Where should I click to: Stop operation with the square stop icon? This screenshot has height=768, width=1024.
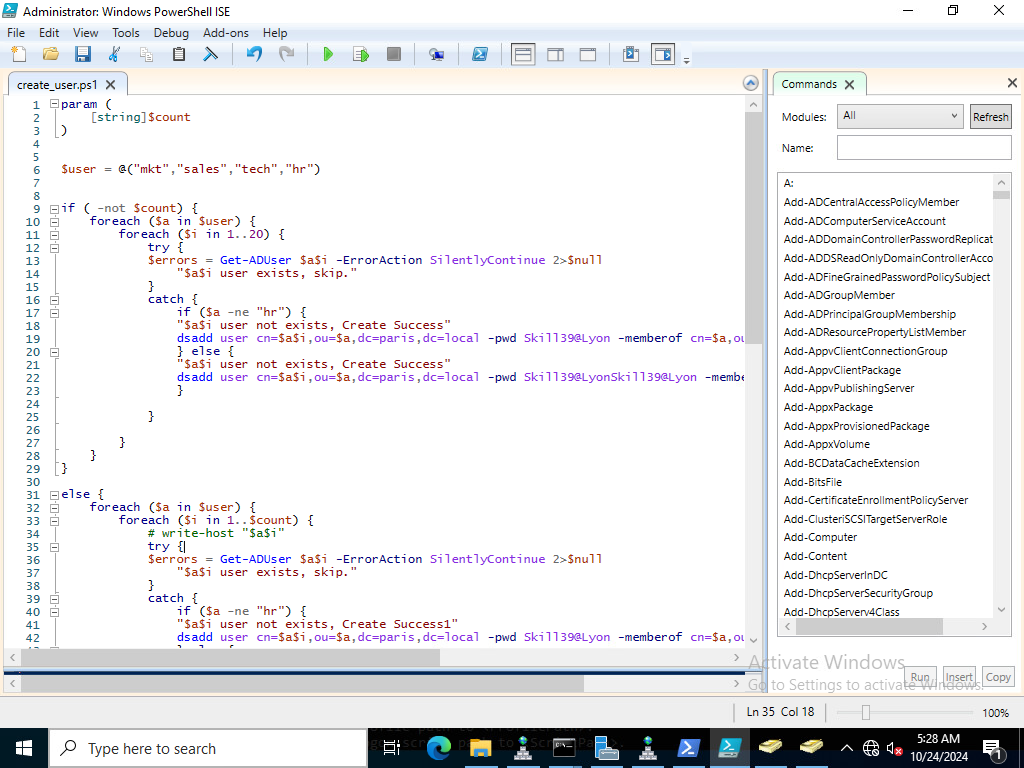(394, 54)
